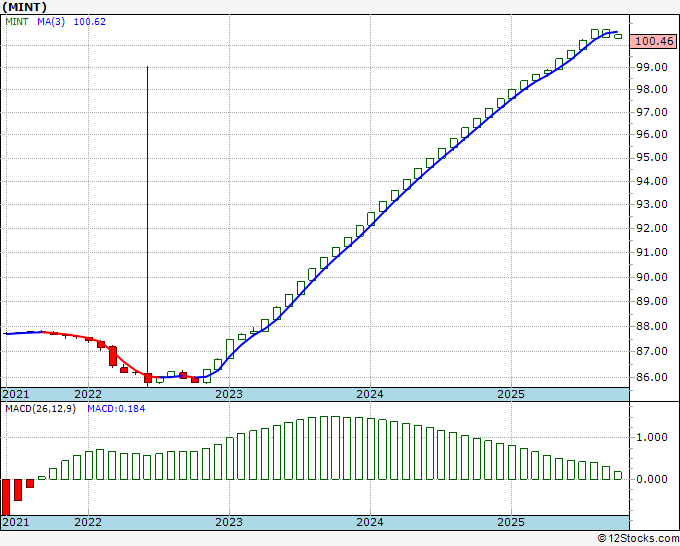Click the 91.00 price axis label
The width and height of the screenshot is (680, 546).
(x=651, y=252)
